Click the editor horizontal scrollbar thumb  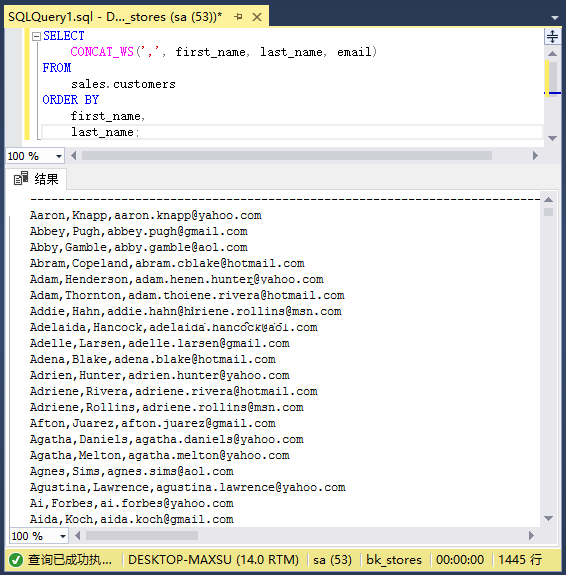pos(287,156)
